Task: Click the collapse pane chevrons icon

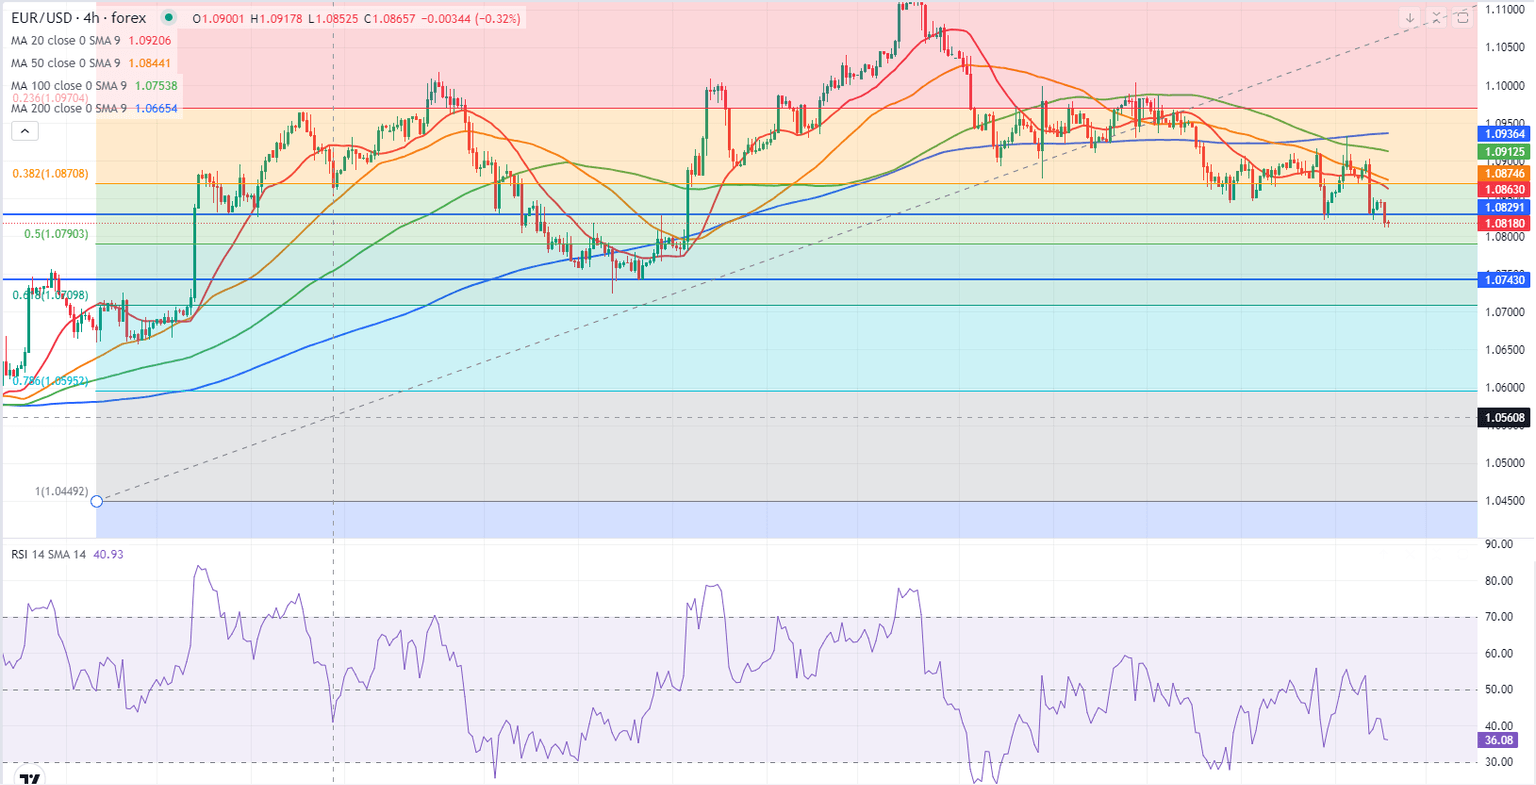Action: click(x=1436, y=17)
